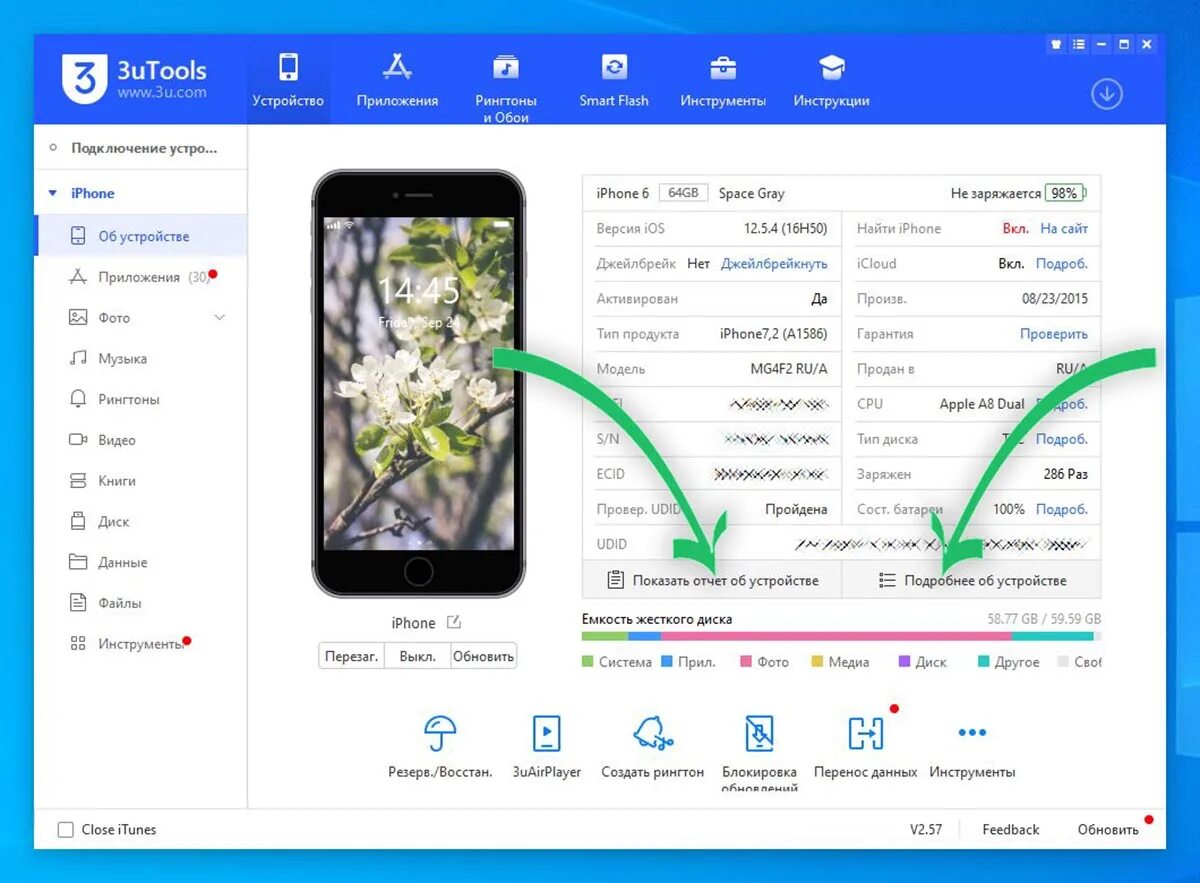Click the pink Фото legend swatch

(746, 662)
